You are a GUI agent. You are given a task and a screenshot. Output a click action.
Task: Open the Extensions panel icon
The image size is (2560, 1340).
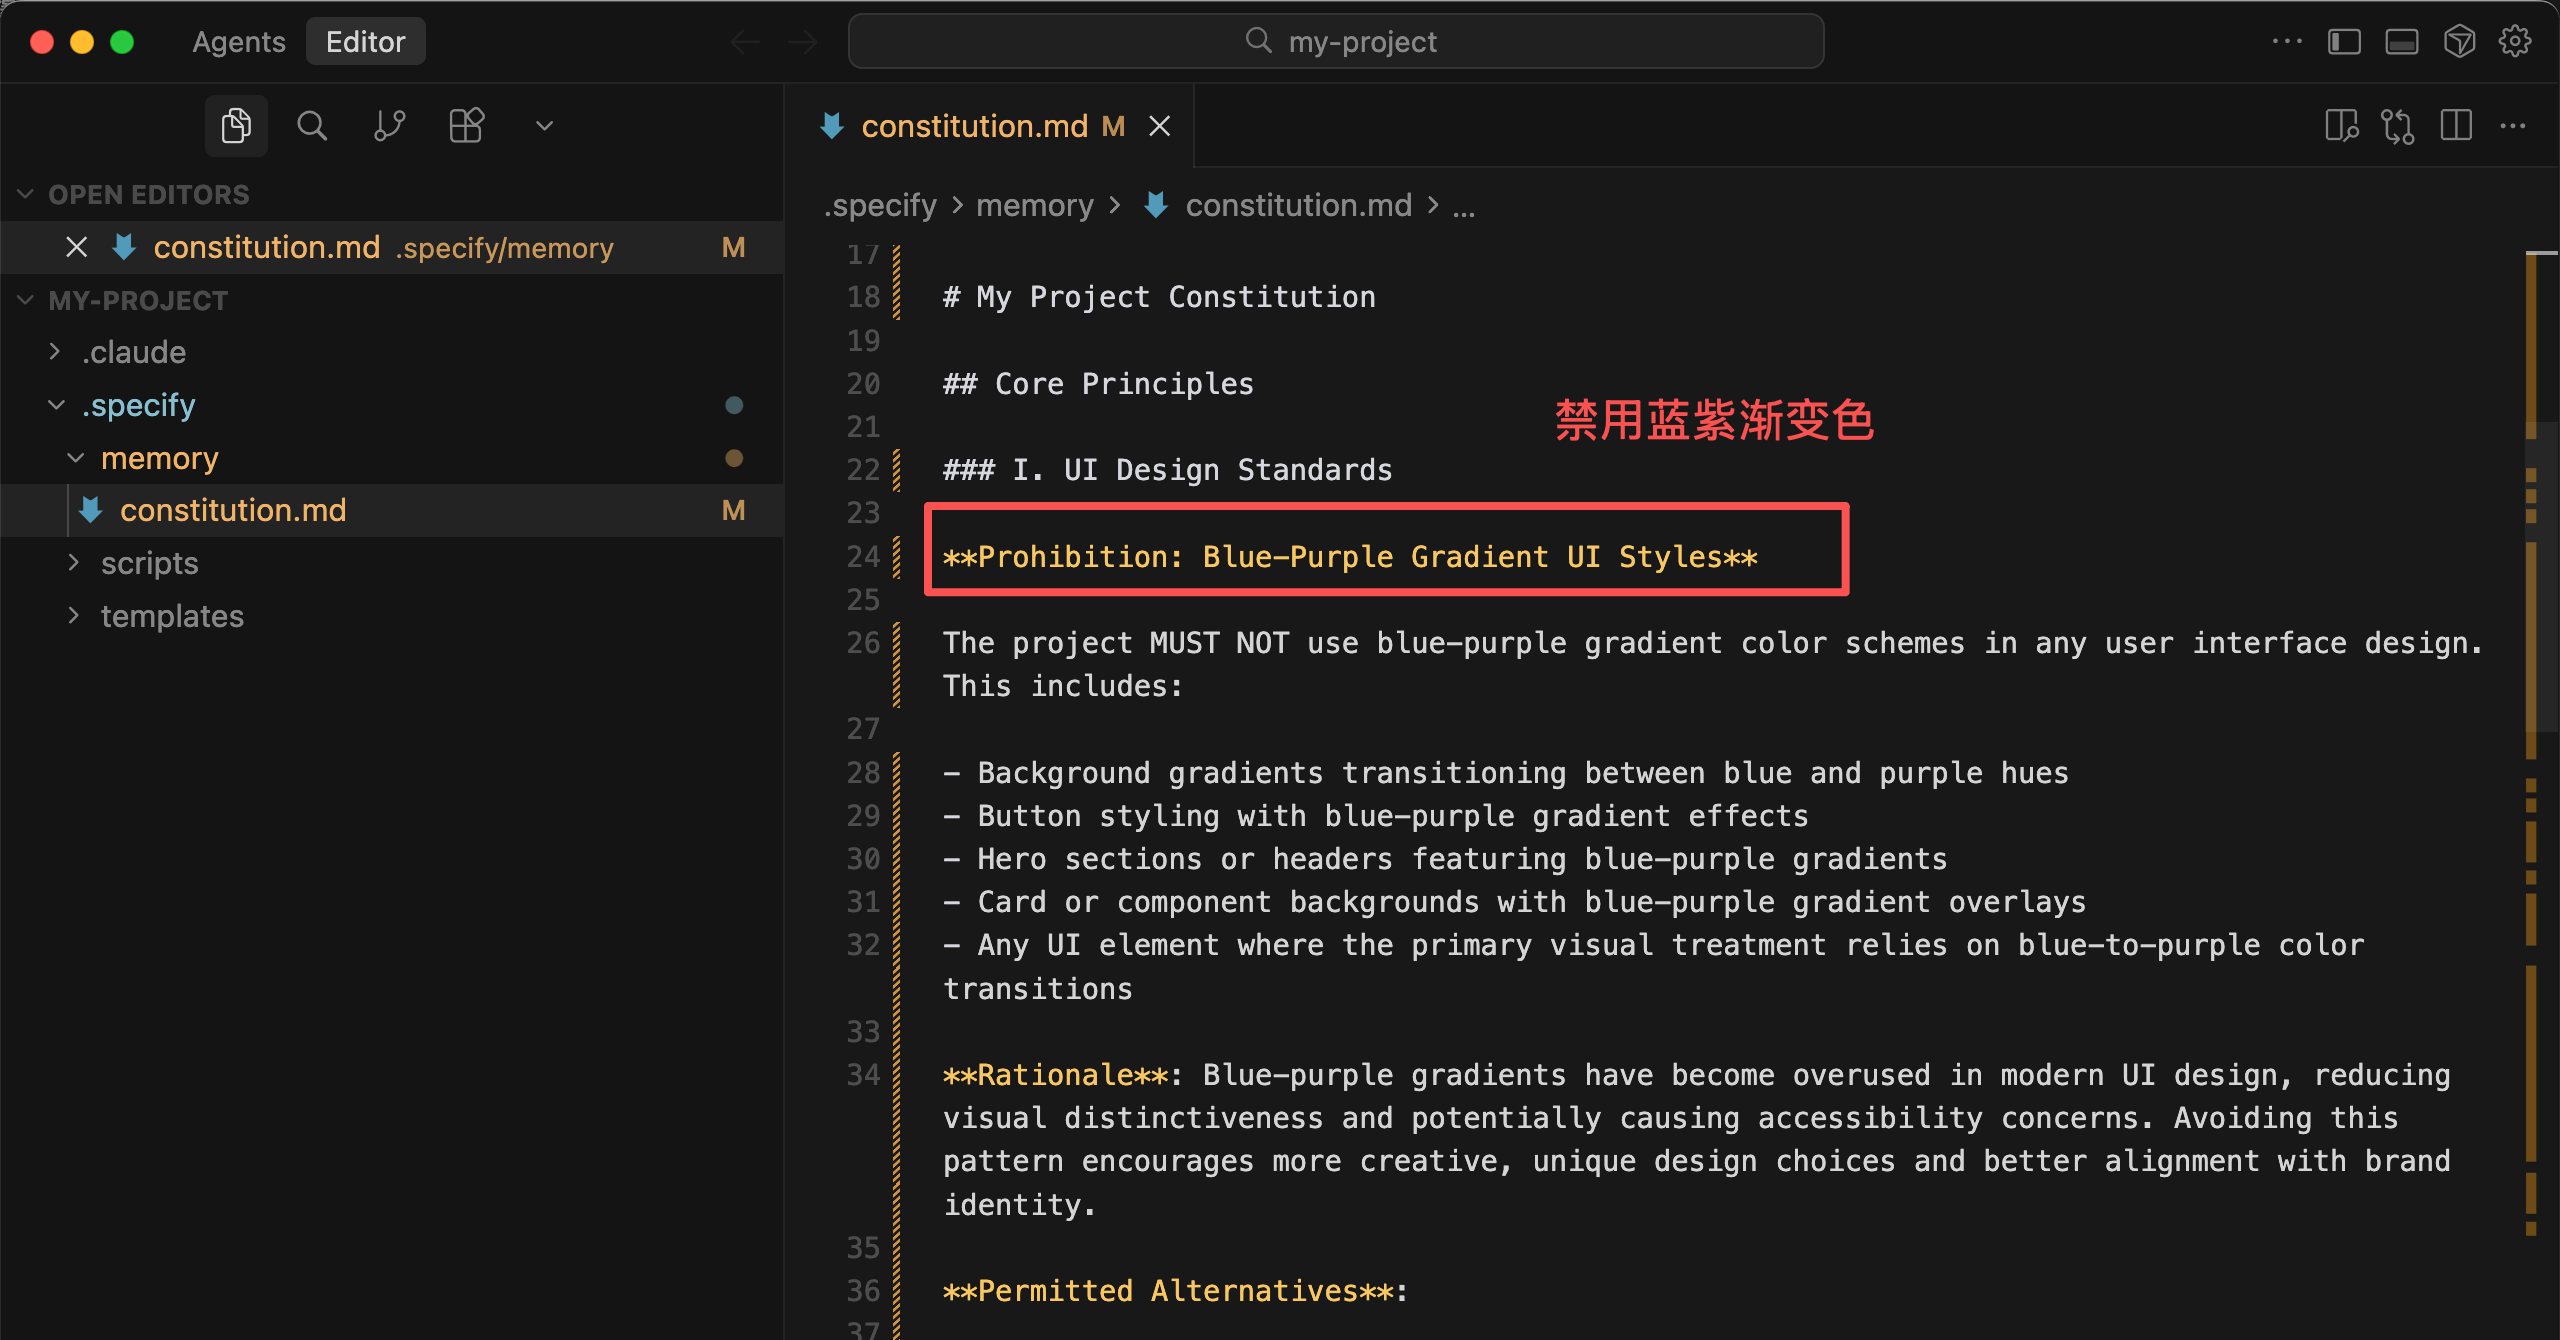point(466,126)
